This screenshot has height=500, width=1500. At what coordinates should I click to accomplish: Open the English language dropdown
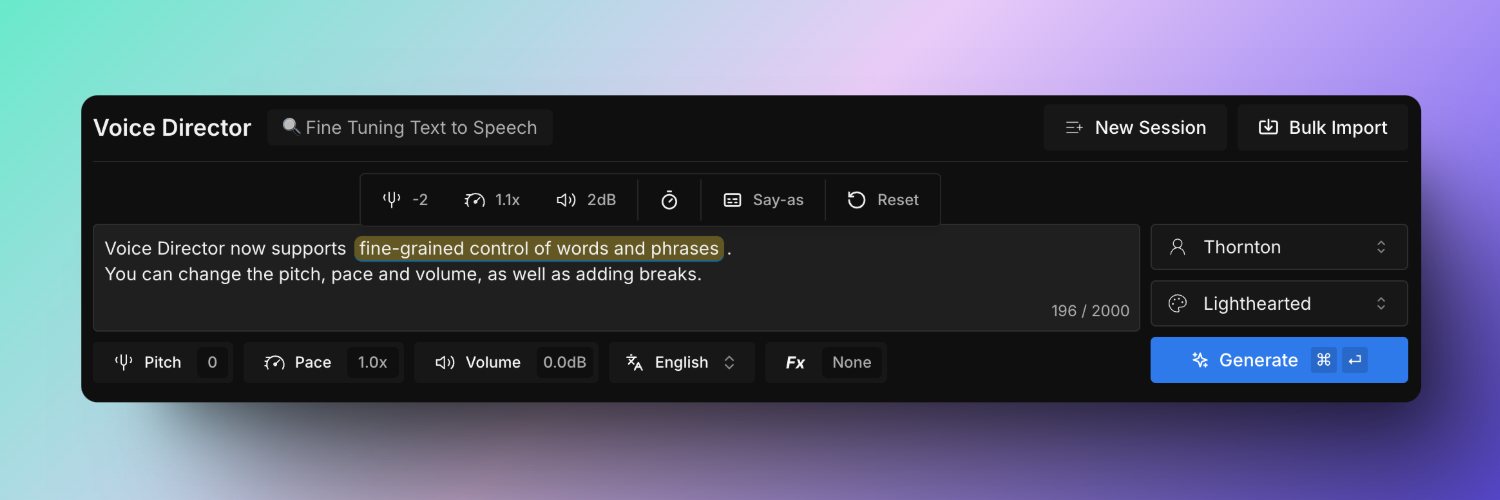[682, 362]
